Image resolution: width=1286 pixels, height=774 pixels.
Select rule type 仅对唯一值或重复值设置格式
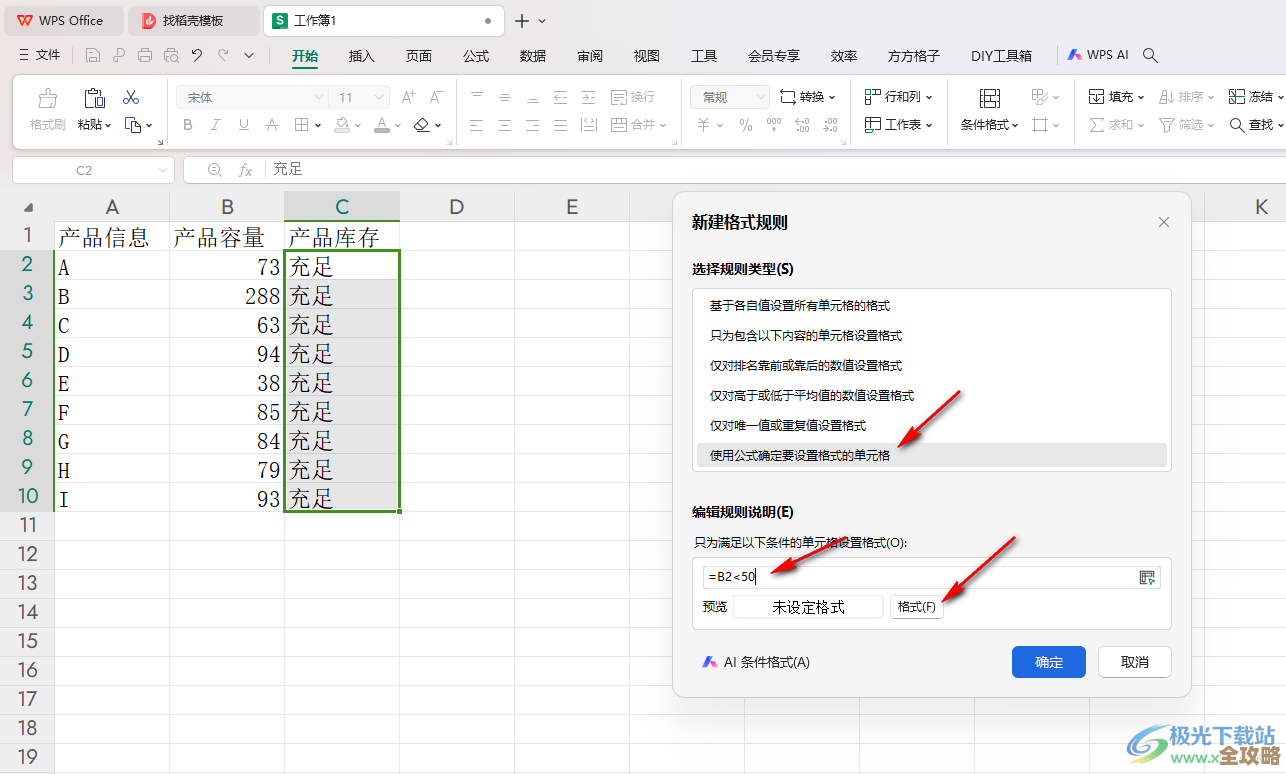[790, 424]
